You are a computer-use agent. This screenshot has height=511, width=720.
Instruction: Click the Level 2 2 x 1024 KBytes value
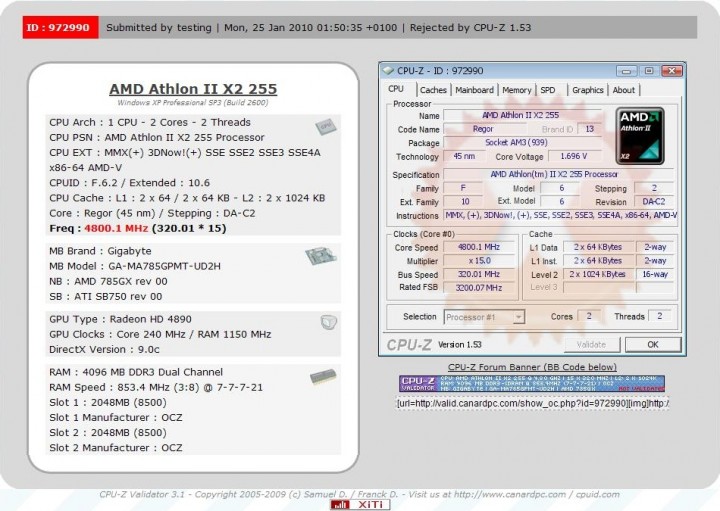point(598,274)
